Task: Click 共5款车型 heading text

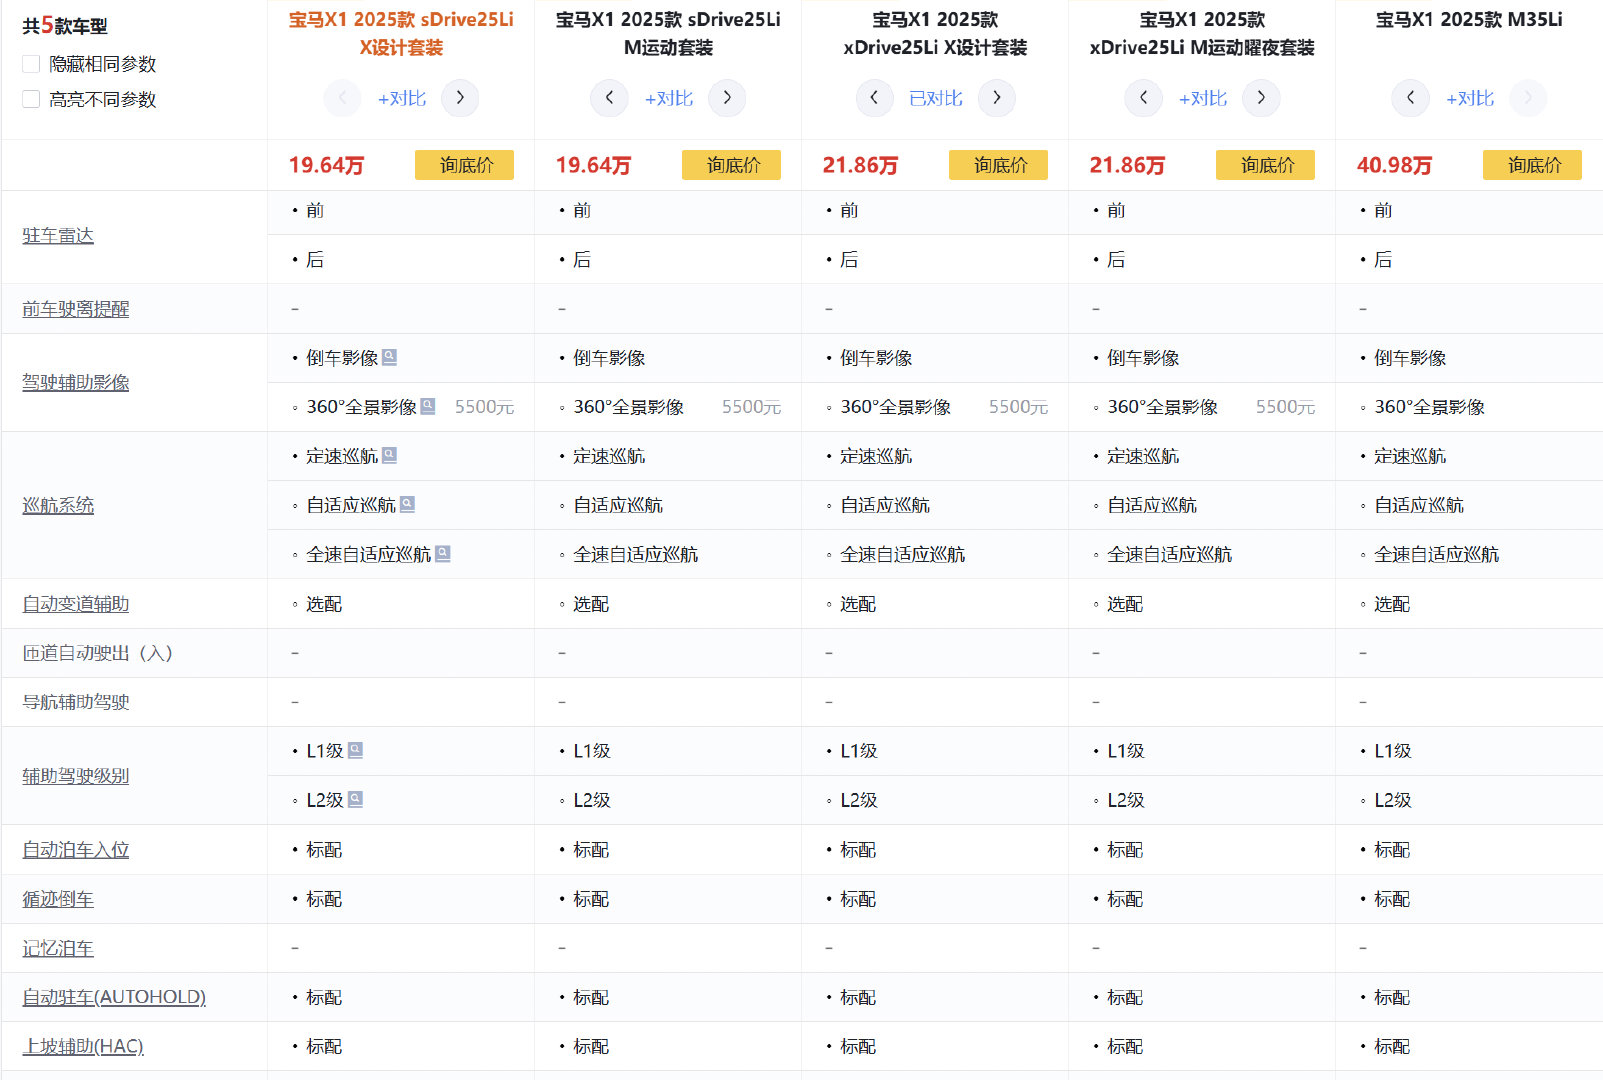Action: 65,26
